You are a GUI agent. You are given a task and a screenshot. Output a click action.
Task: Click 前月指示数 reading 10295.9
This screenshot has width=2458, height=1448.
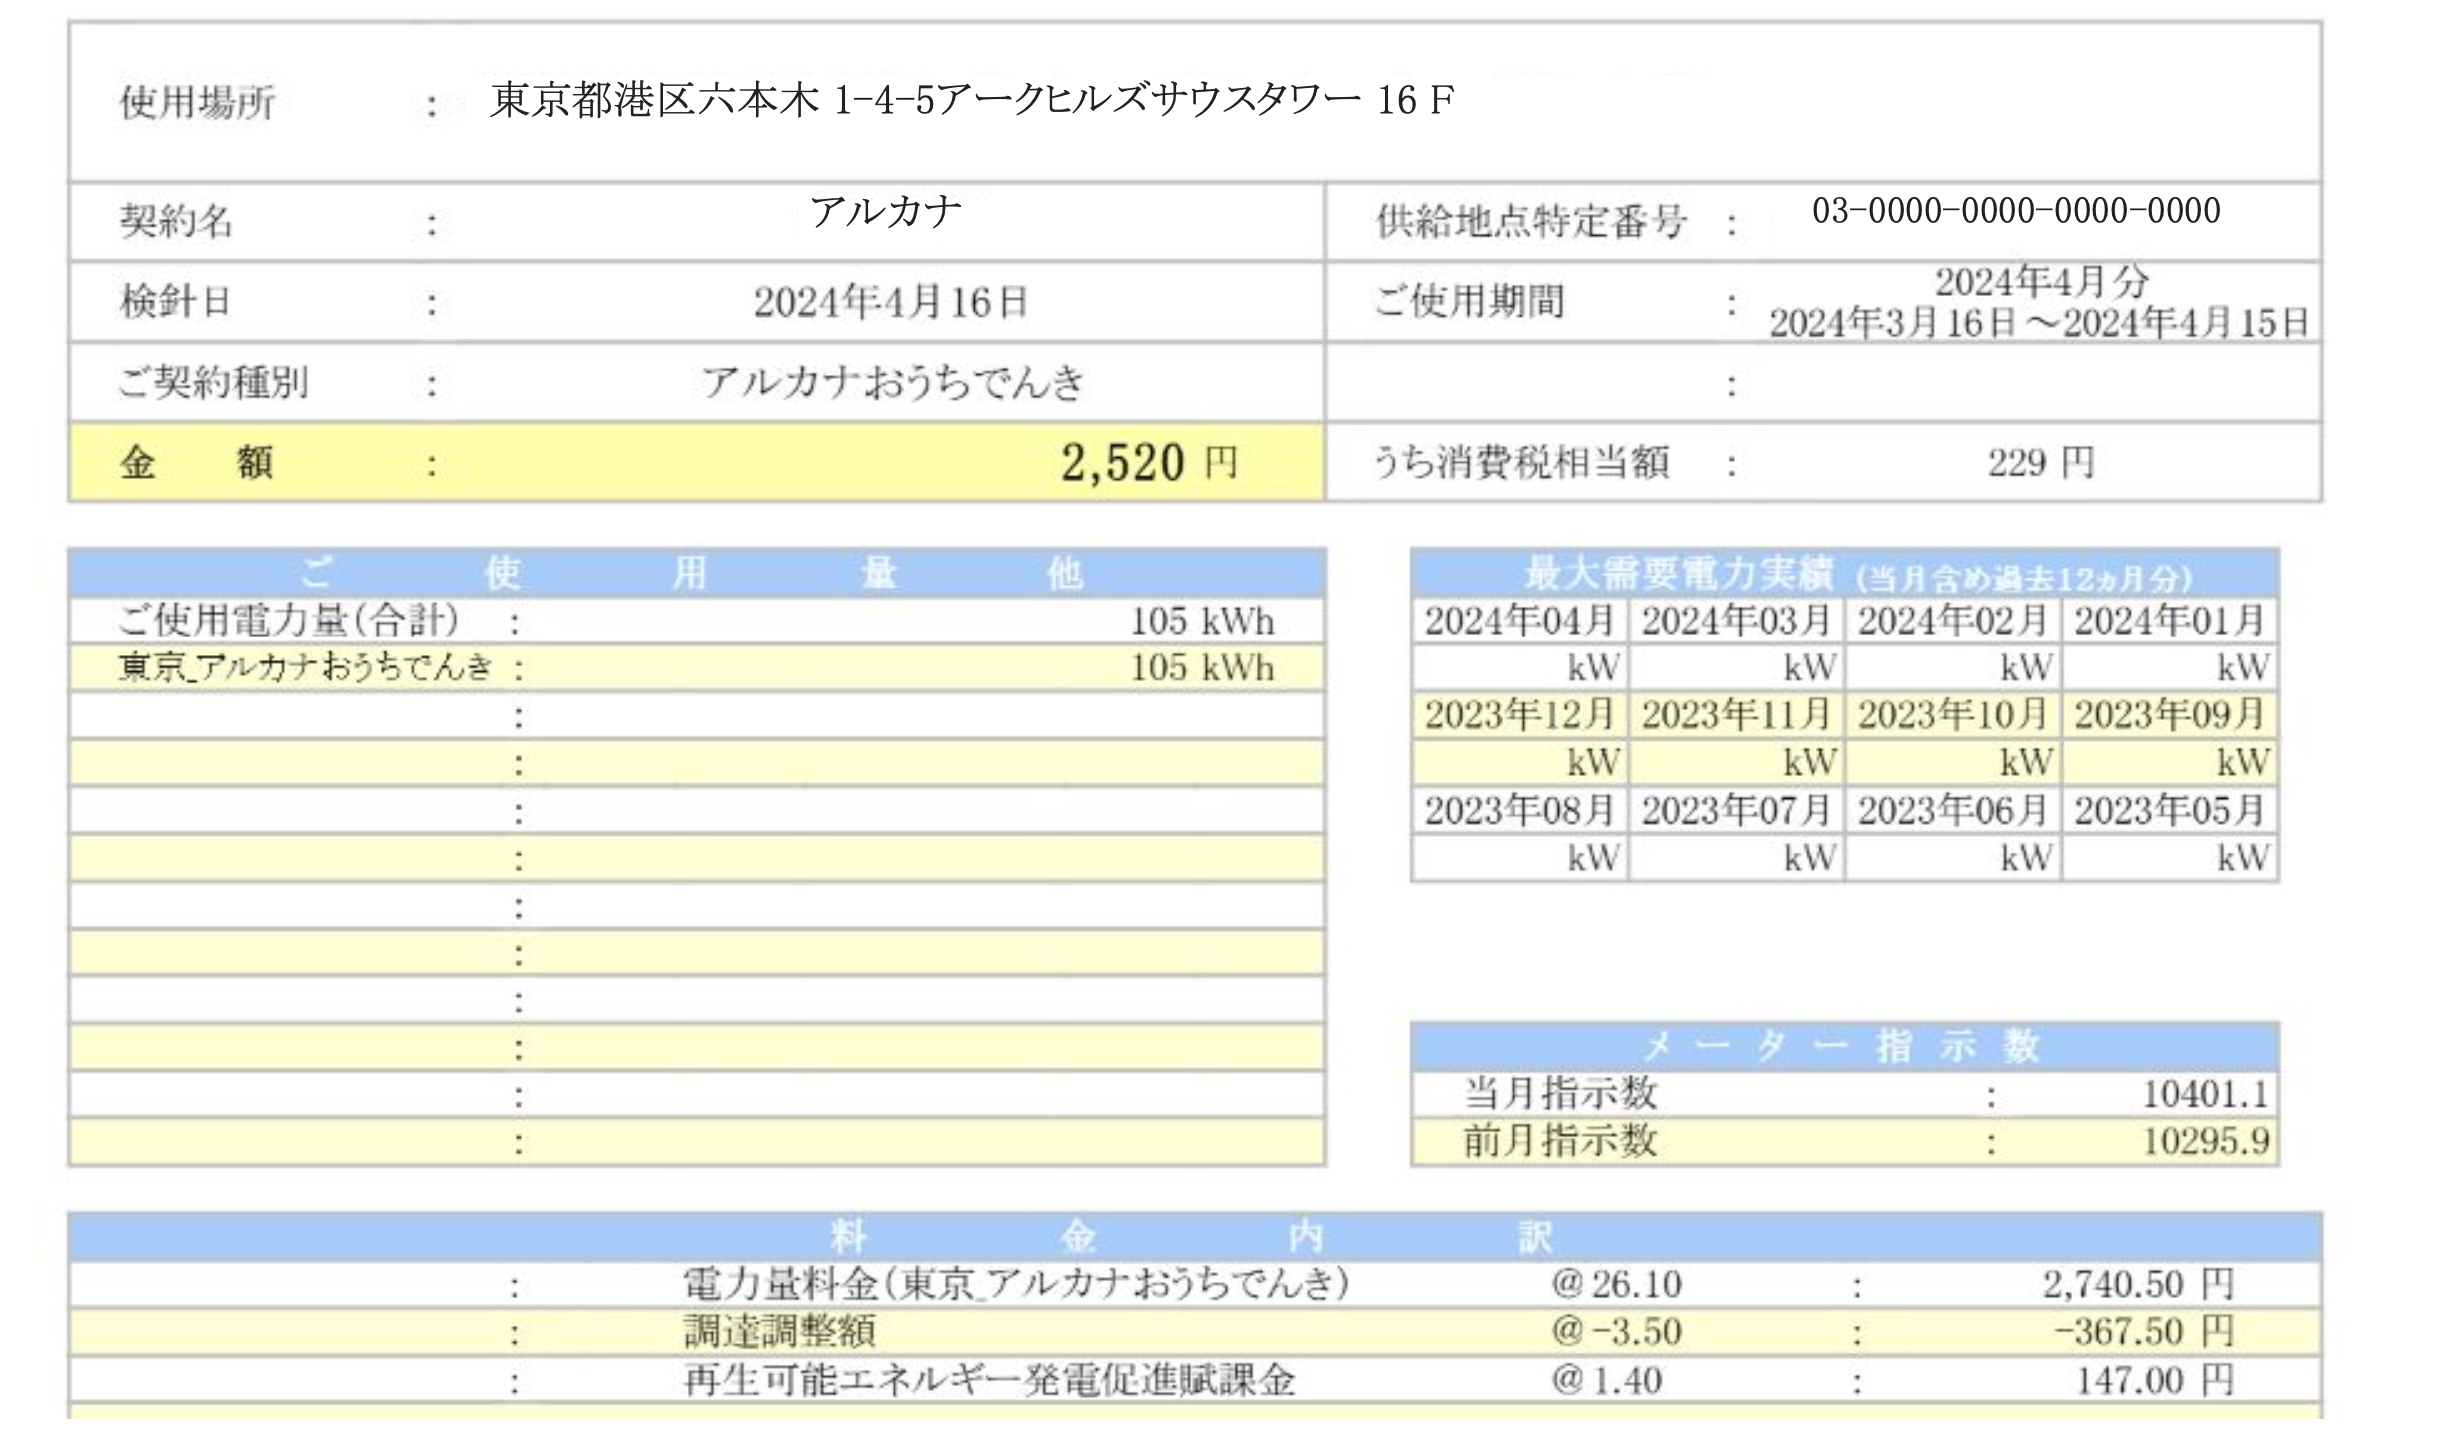2204,1141
